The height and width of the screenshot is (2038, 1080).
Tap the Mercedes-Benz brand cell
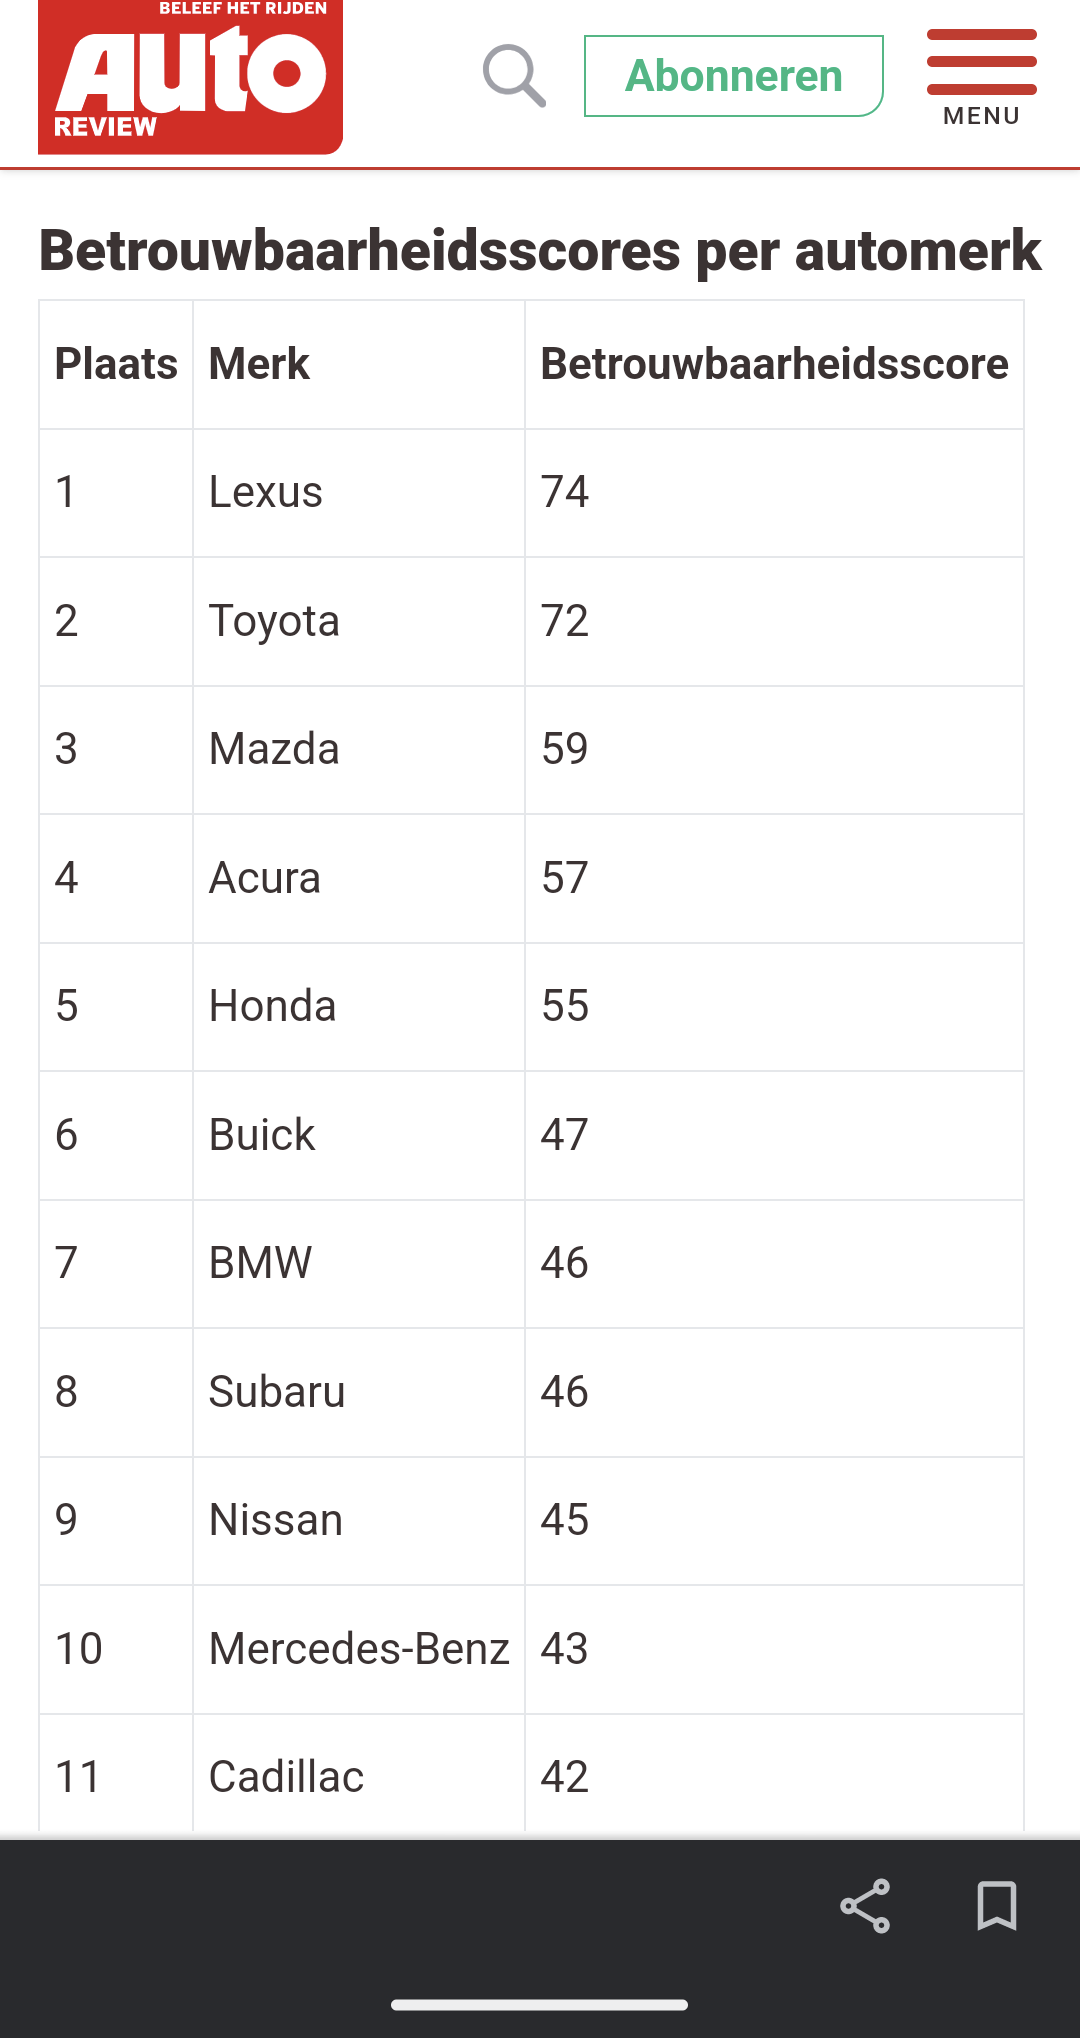tap(359, 1649)
